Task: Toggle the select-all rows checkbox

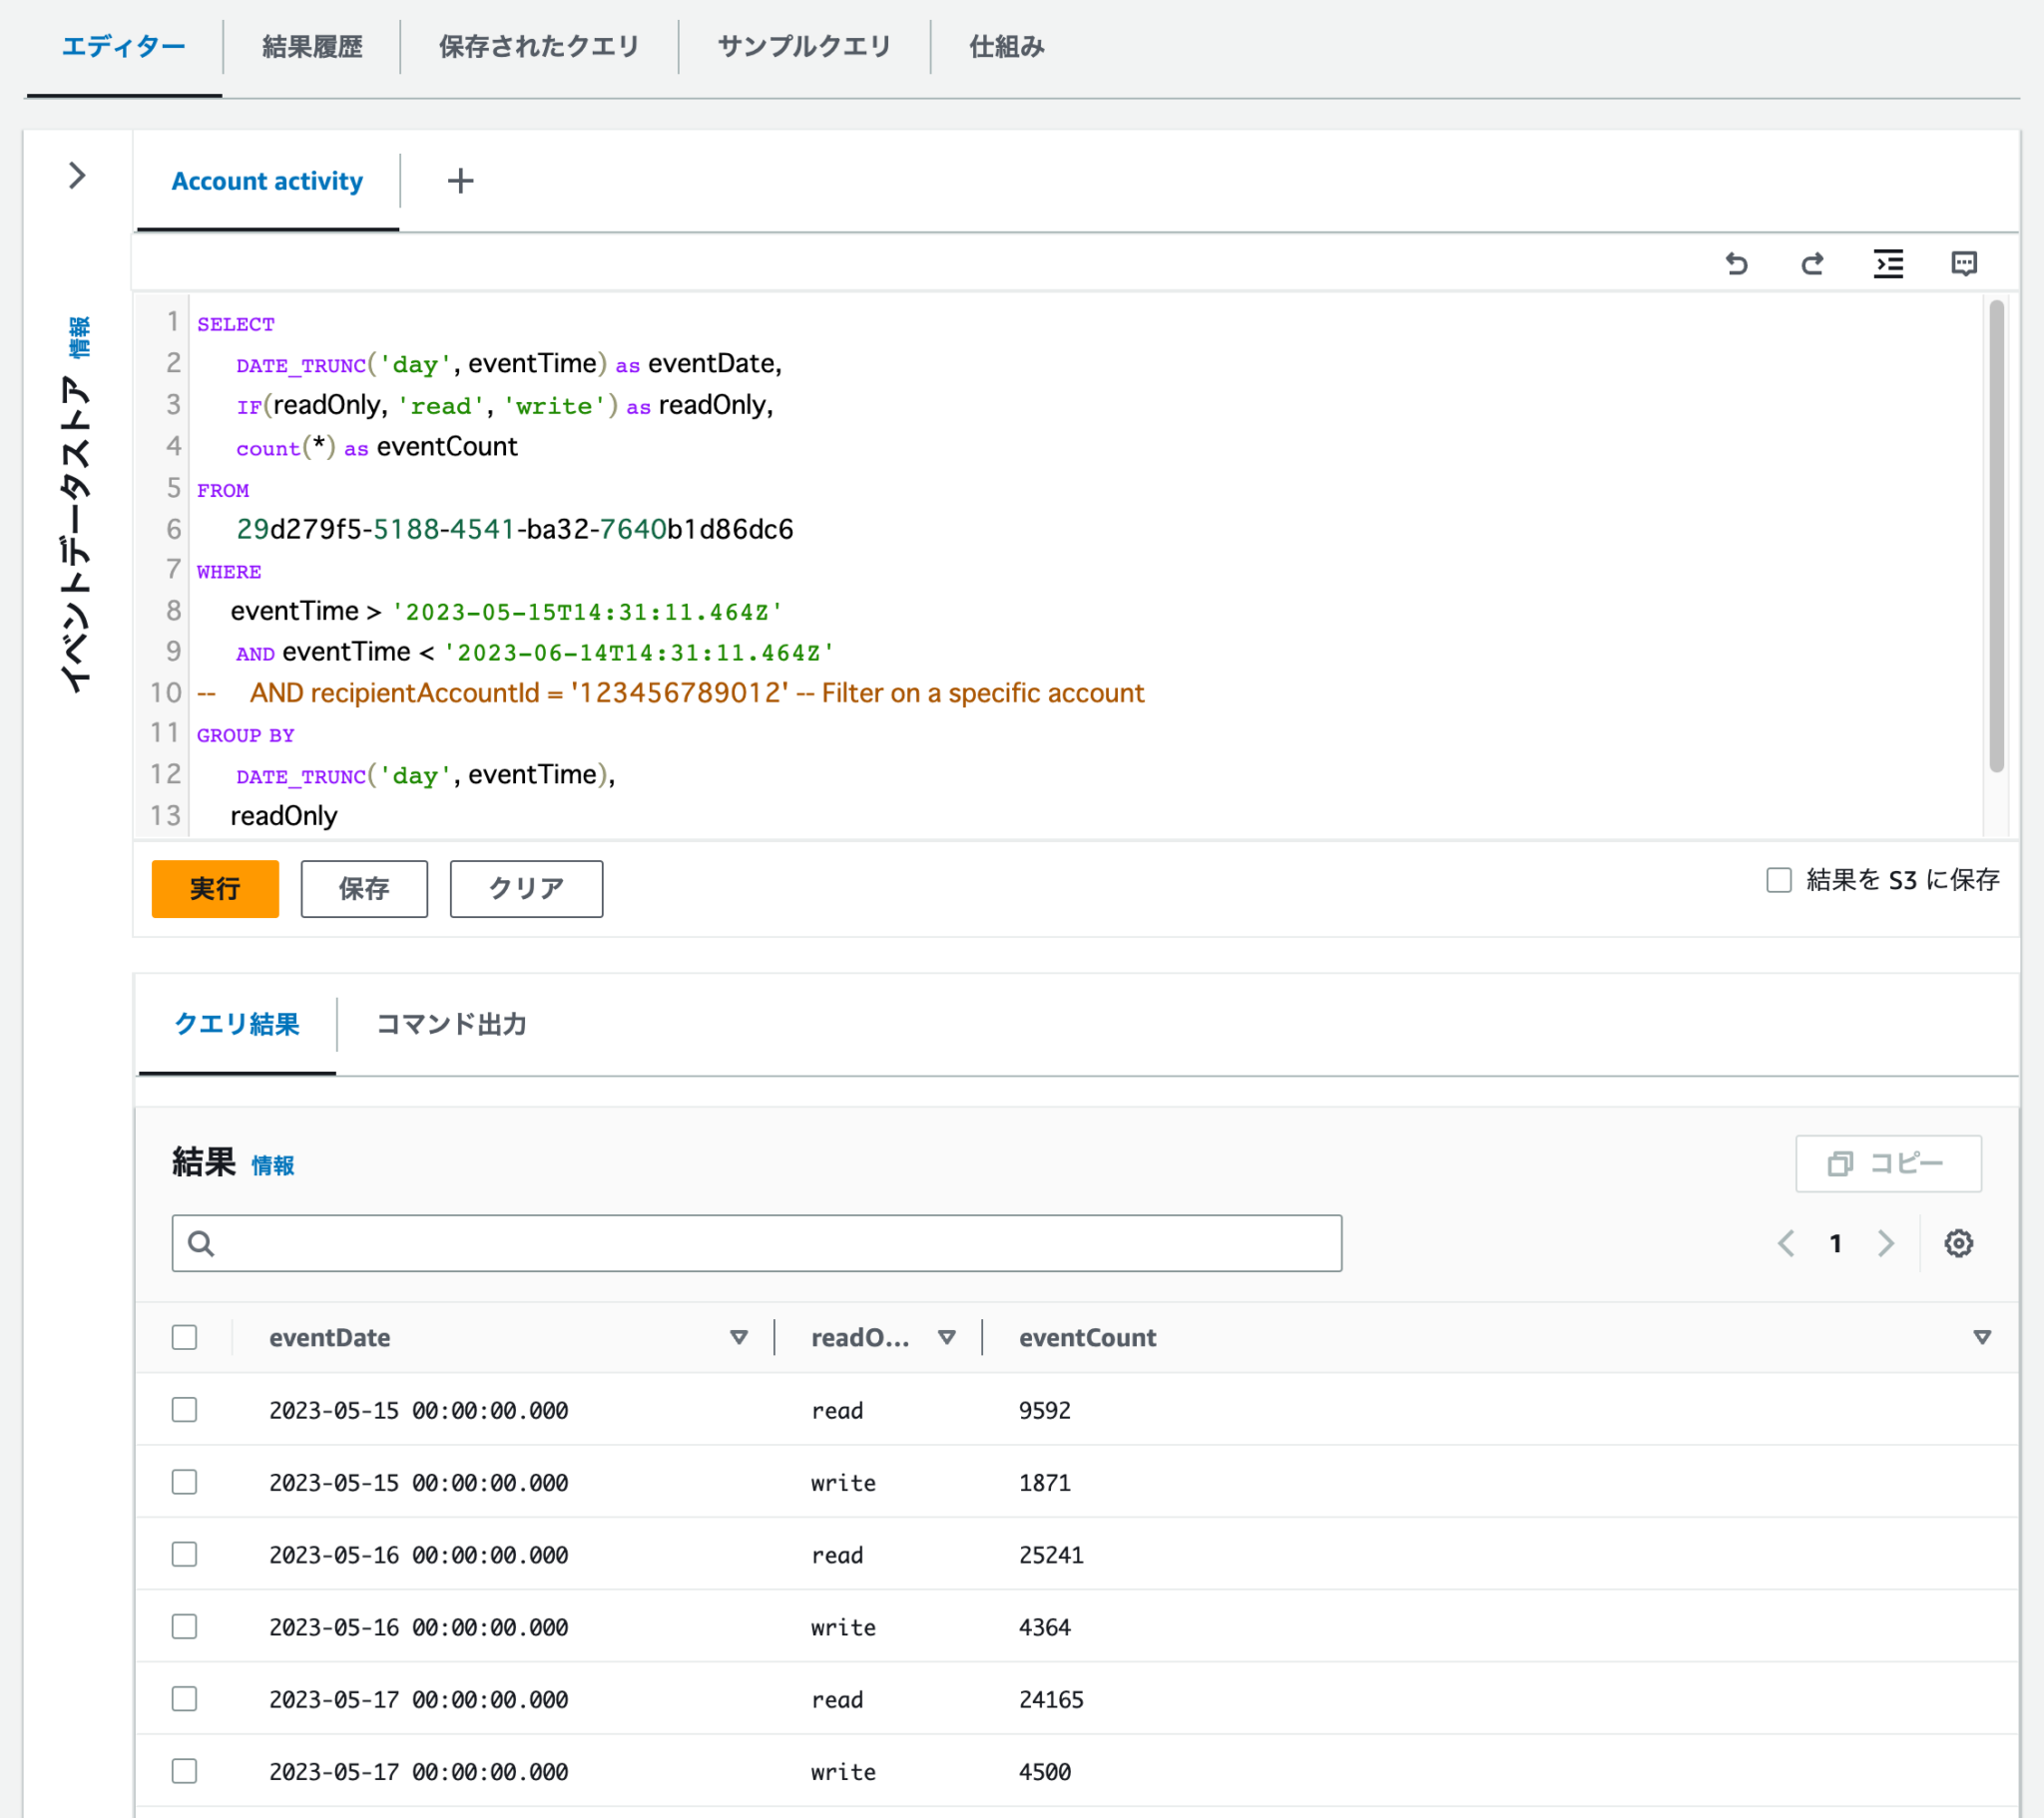Action: 184,1337
